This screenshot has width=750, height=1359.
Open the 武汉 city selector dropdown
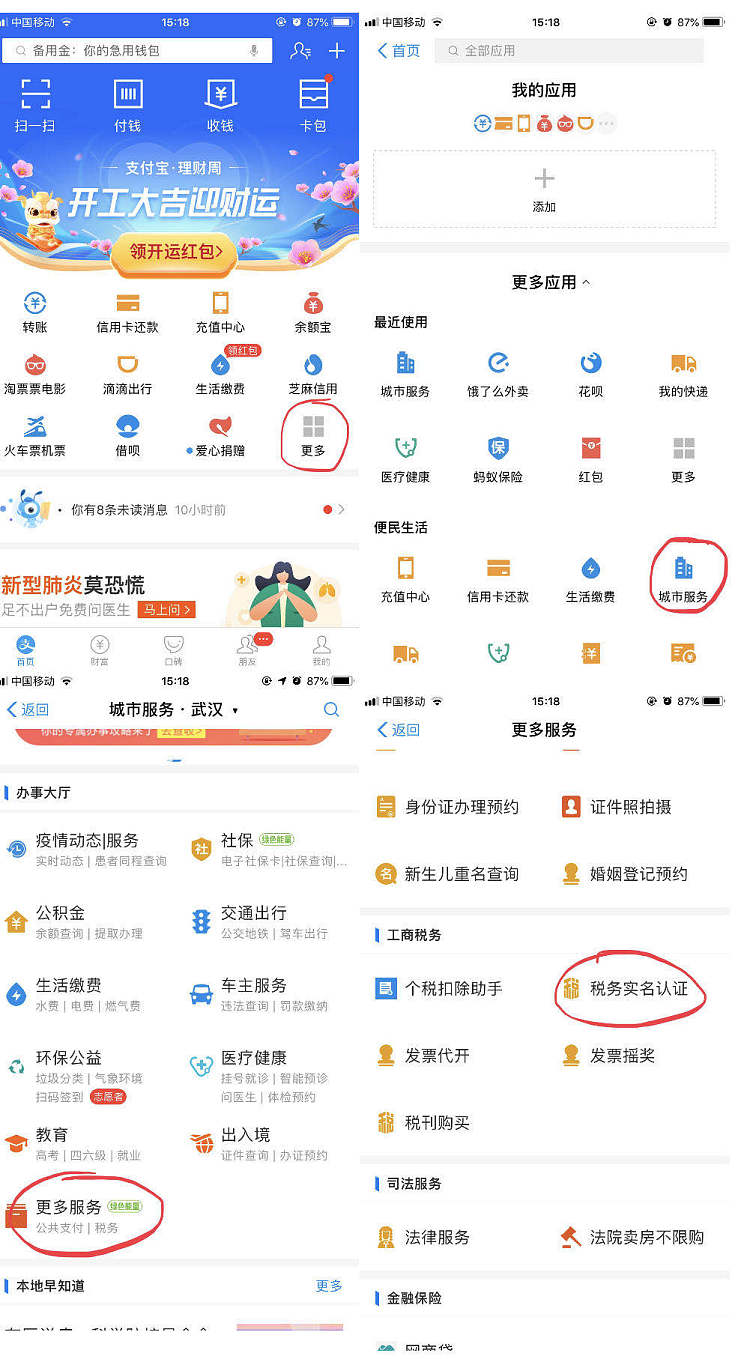pyautogui.click(x=235, y=710)
